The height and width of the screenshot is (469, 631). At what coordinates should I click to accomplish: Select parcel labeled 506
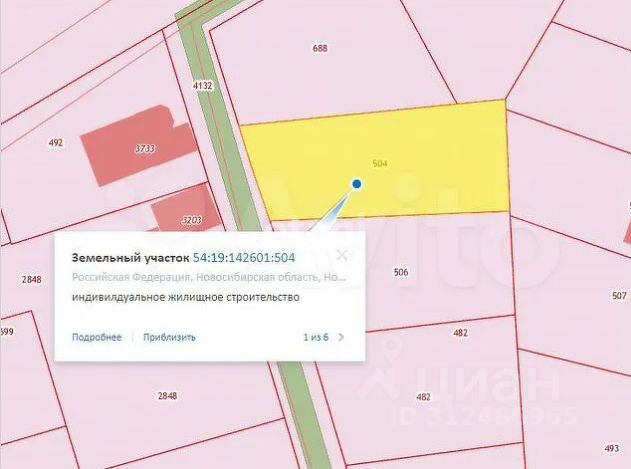401,272
